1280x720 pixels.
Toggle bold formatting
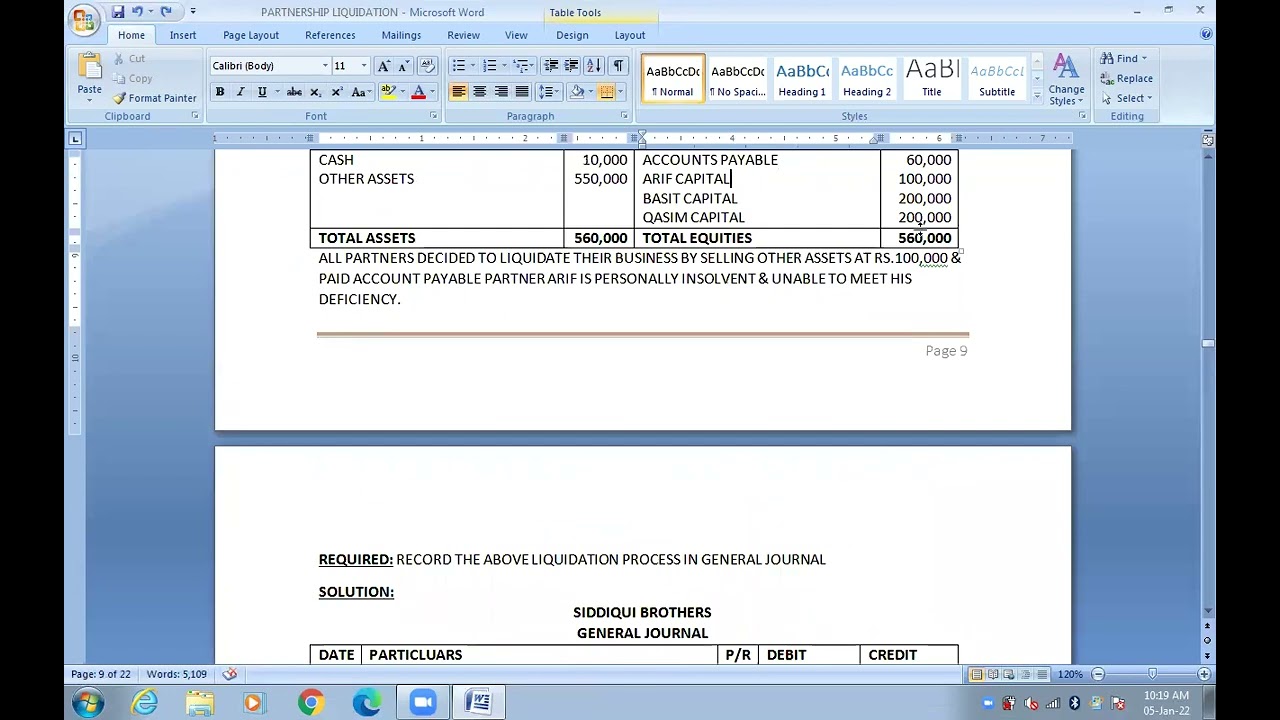coord(220,92)
